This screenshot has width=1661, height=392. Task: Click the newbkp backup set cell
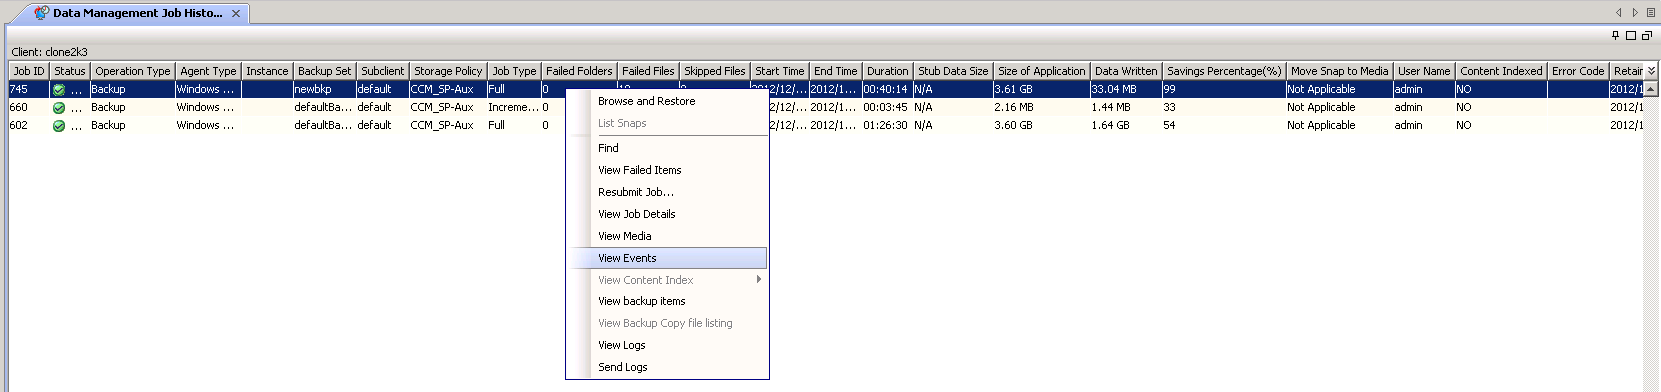pos(325,89)
